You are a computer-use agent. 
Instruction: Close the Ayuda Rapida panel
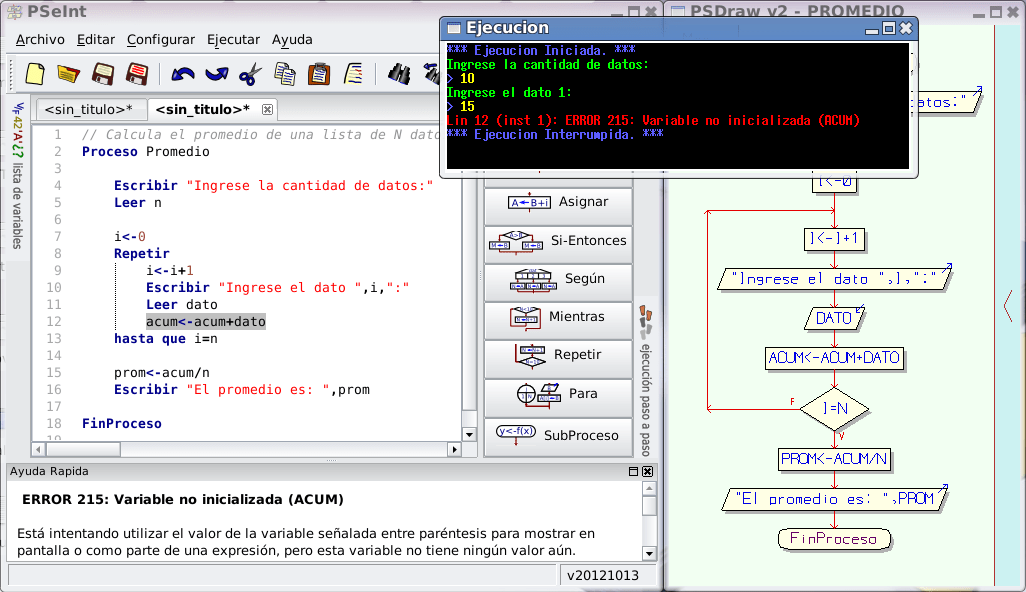pyautogui.click(x=647, y=472)
